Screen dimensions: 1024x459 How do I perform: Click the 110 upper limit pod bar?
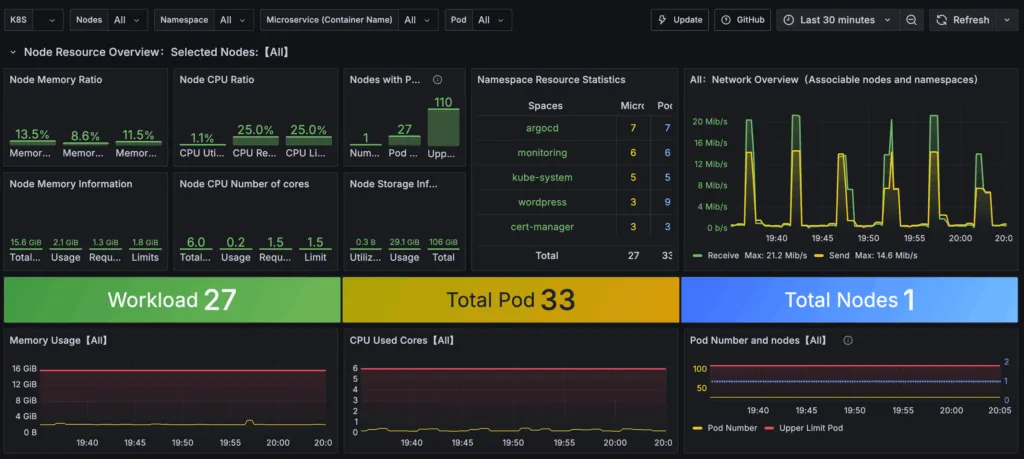click(443, 127)
